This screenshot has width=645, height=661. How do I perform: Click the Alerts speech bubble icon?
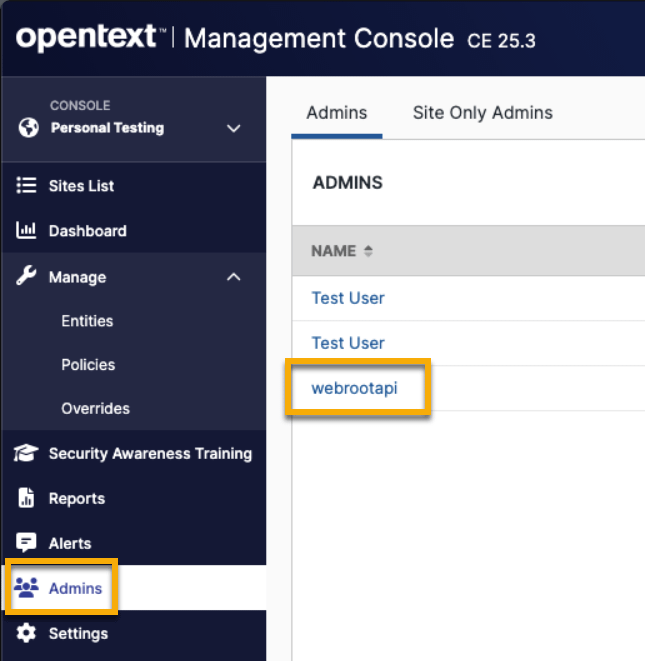coord(27,543)
